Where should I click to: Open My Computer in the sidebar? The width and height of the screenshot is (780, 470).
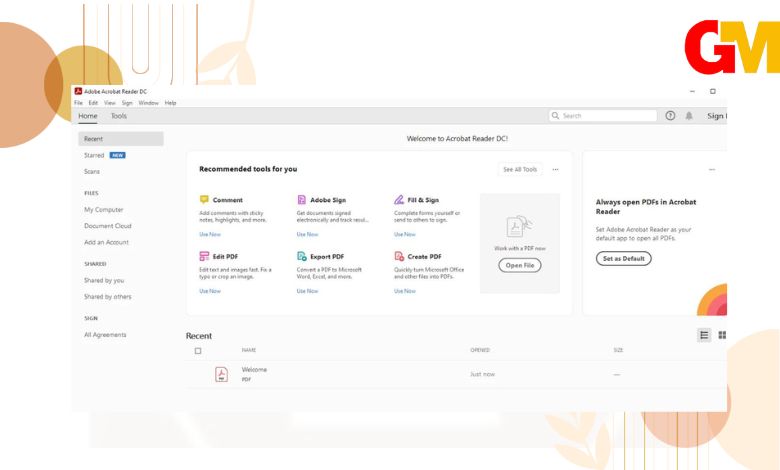(x=103, y=210)
